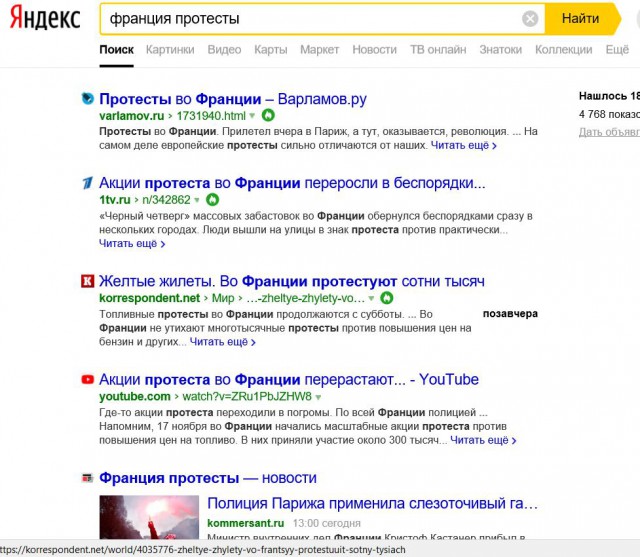Click the green turbo icon on 1tv.ru result
The image size is (640, 557).
point(213,200)
